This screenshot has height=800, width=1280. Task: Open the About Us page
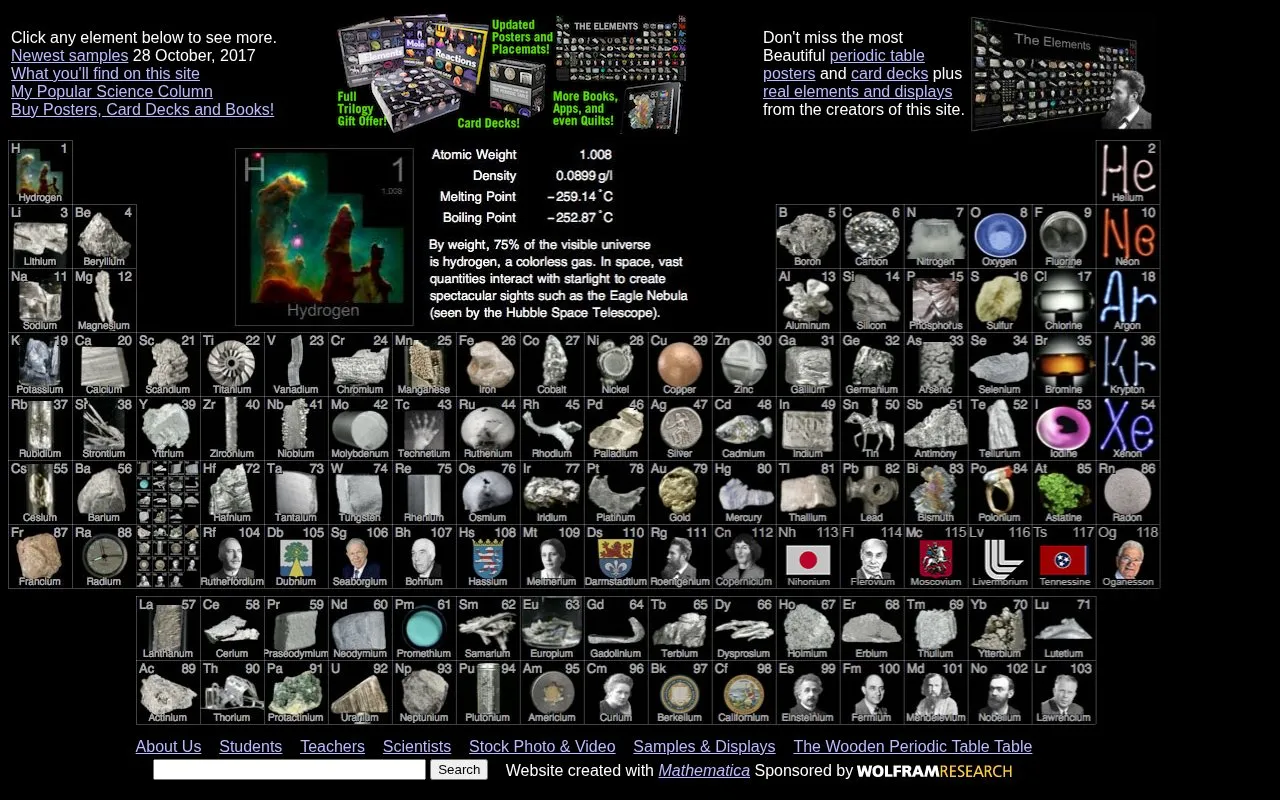pos(168,746)
